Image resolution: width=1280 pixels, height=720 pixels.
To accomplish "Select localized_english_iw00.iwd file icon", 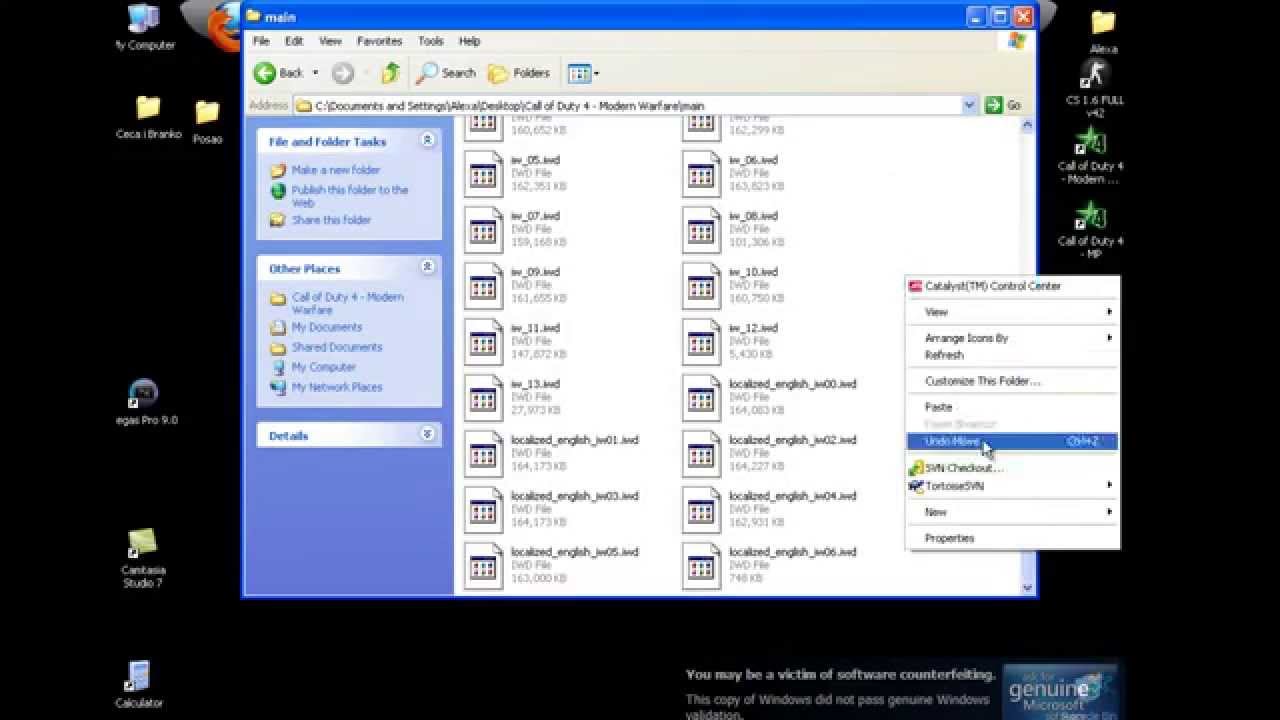I will [701, 398].
